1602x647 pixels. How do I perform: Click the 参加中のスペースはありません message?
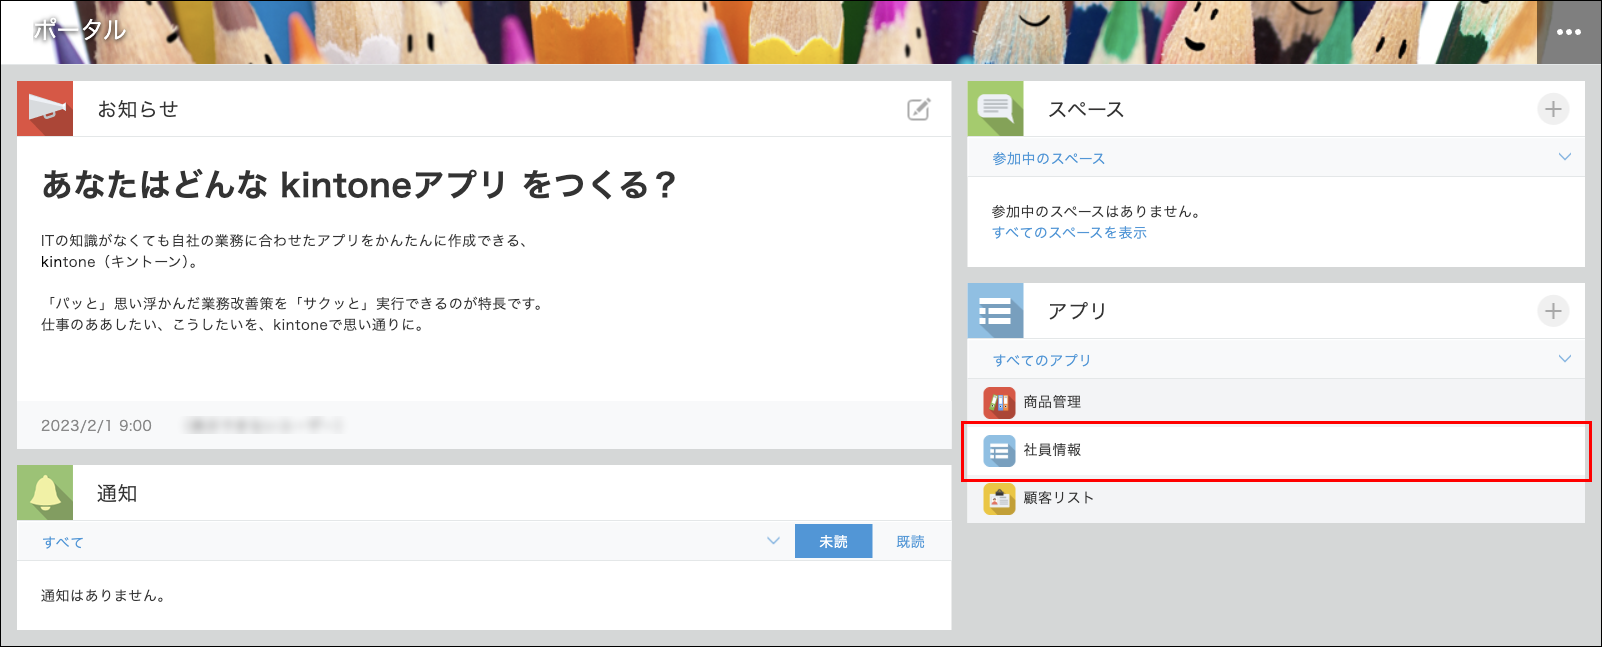1096,211
